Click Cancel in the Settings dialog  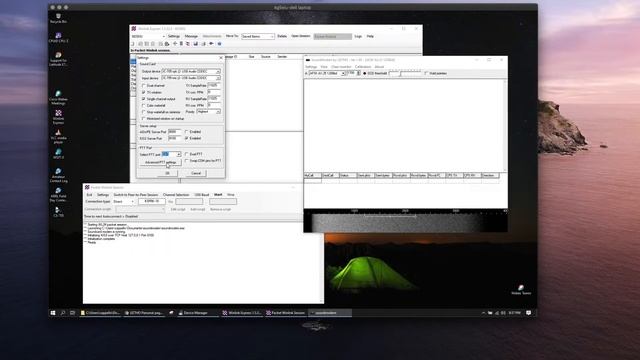tap(196, 173)
